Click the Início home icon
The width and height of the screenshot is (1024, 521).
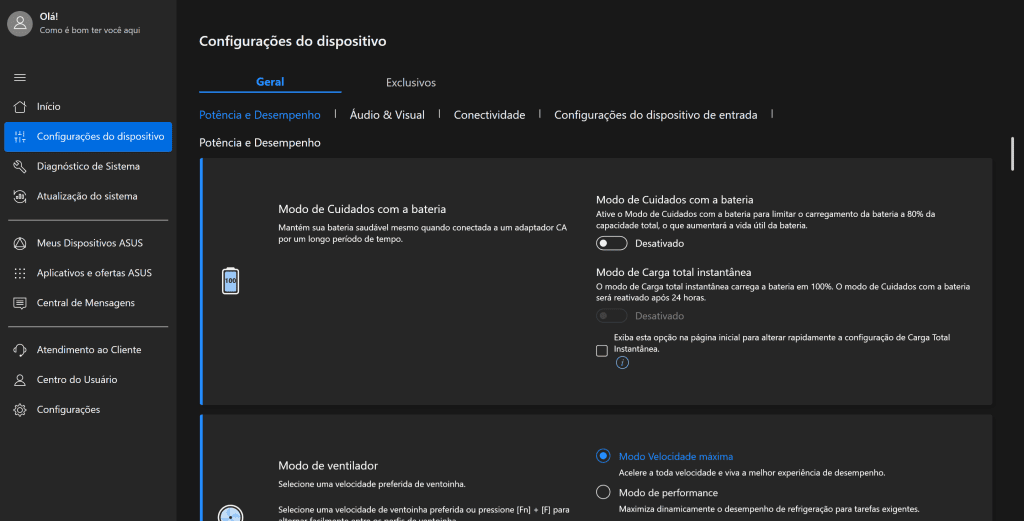click(x=20, y=106)
